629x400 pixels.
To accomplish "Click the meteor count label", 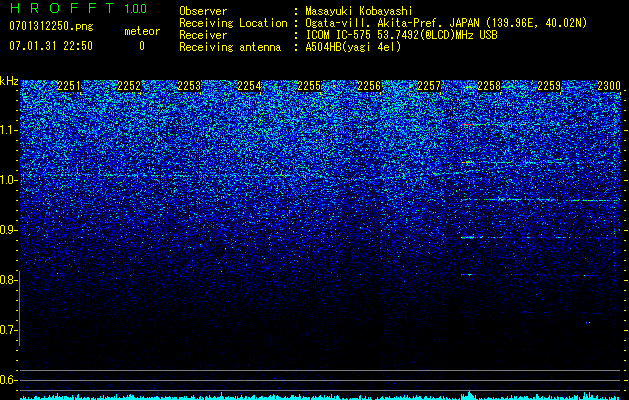I will pos(142,31).
